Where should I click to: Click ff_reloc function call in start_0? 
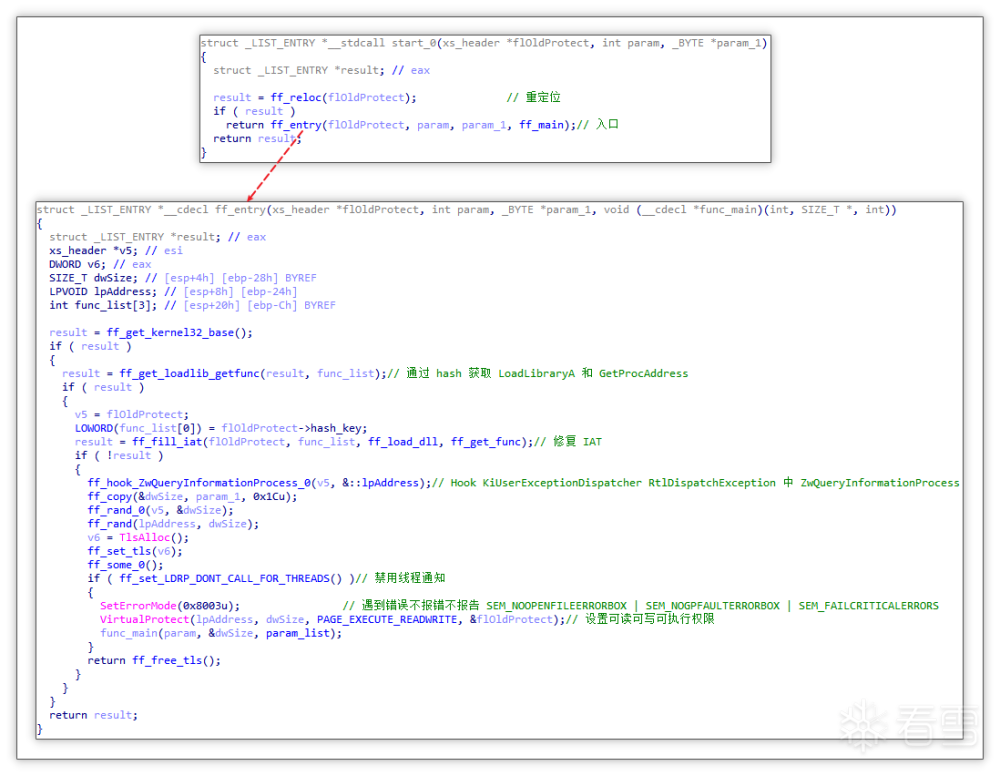point(295,98)
